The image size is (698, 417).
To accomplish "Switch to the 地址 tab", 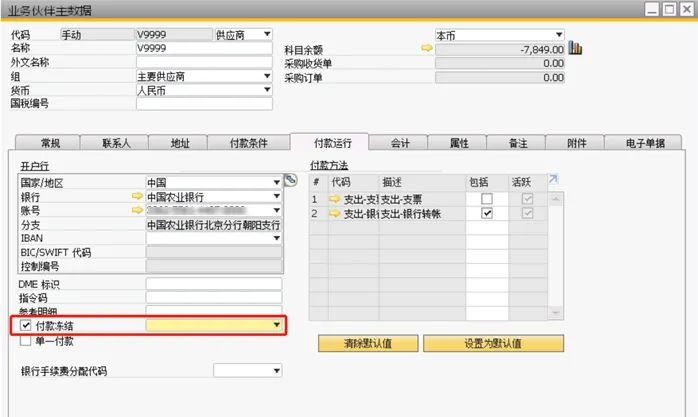I will (x=179, y=143).
